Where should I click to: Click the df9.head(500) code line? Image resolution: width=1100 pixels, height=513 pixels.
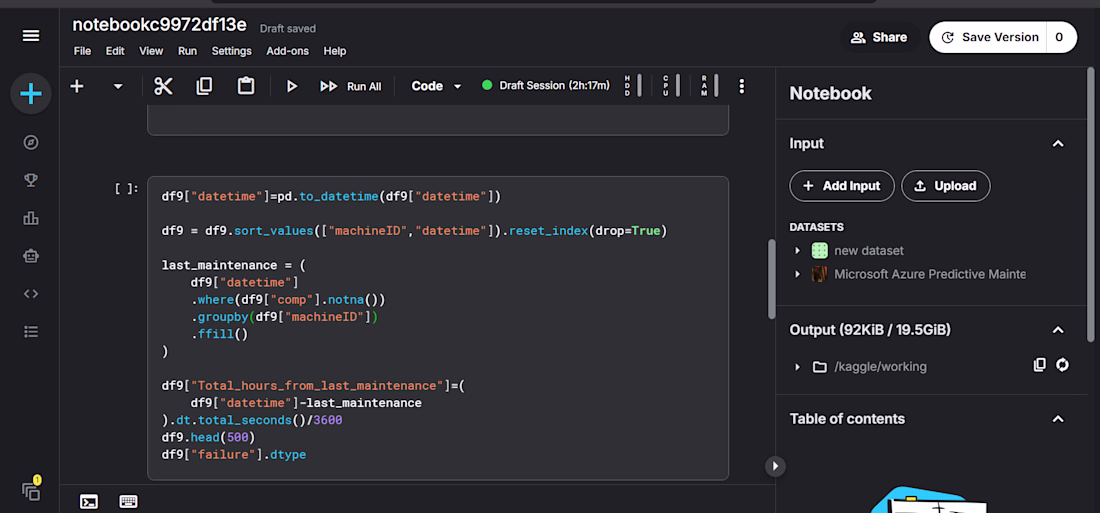pyautogui.click(x=209, y=437)
